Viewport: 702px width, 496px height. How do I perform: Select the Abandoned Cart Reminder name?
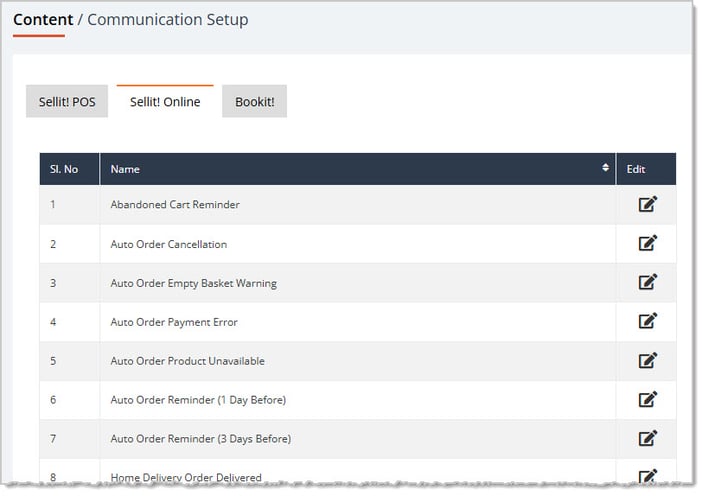click(x=175, y=205)
